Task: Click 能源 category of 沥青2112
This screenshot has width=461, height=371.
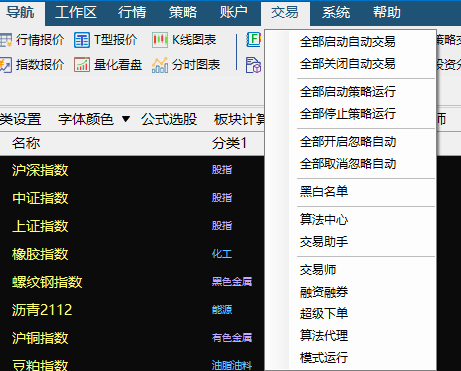Action: 222,310
